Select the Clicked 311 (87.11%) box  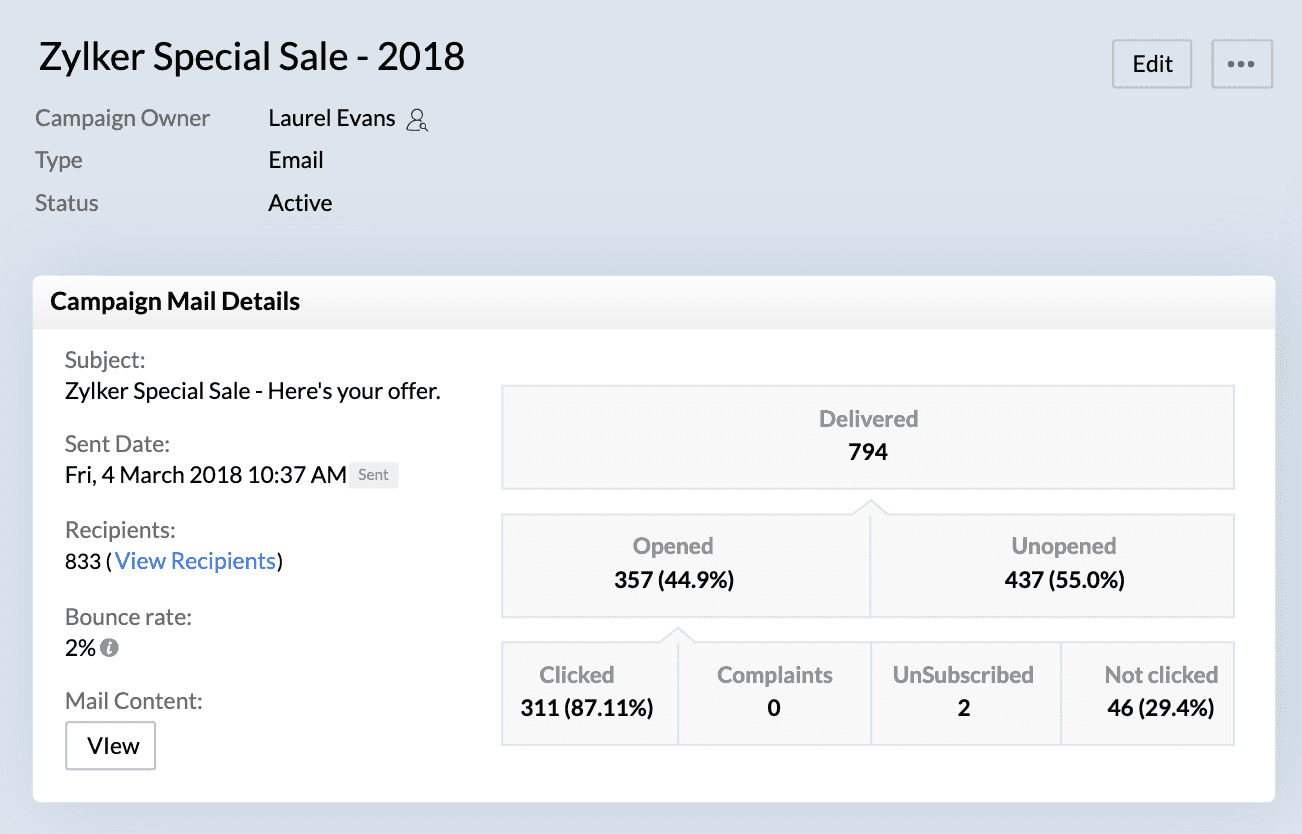[590, 693]
